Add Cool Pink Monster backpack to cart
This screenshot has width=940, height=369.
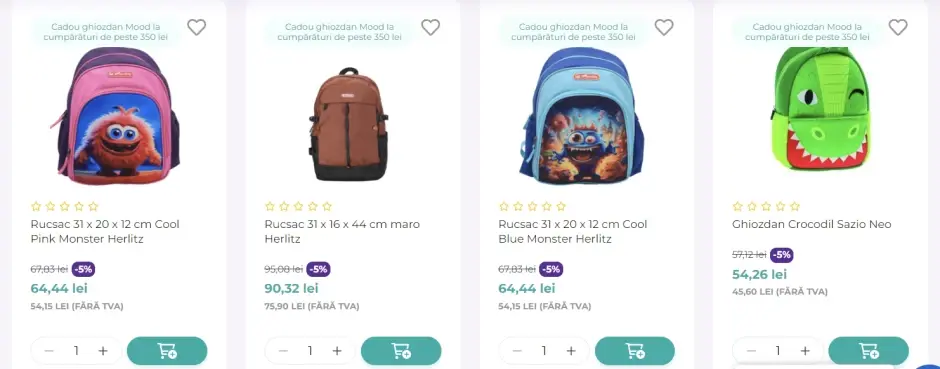click(167, 350)
